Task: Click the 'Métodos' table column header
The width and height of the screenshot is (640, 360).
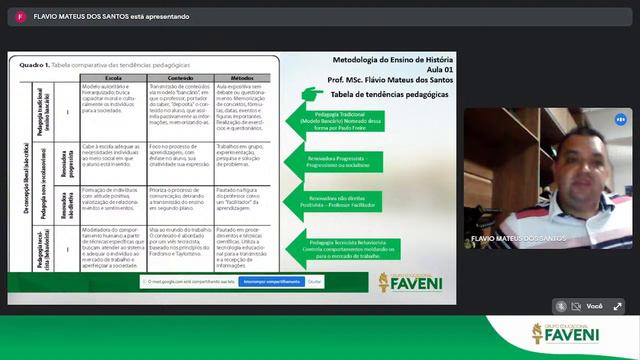Action: [x=242, y=78]
